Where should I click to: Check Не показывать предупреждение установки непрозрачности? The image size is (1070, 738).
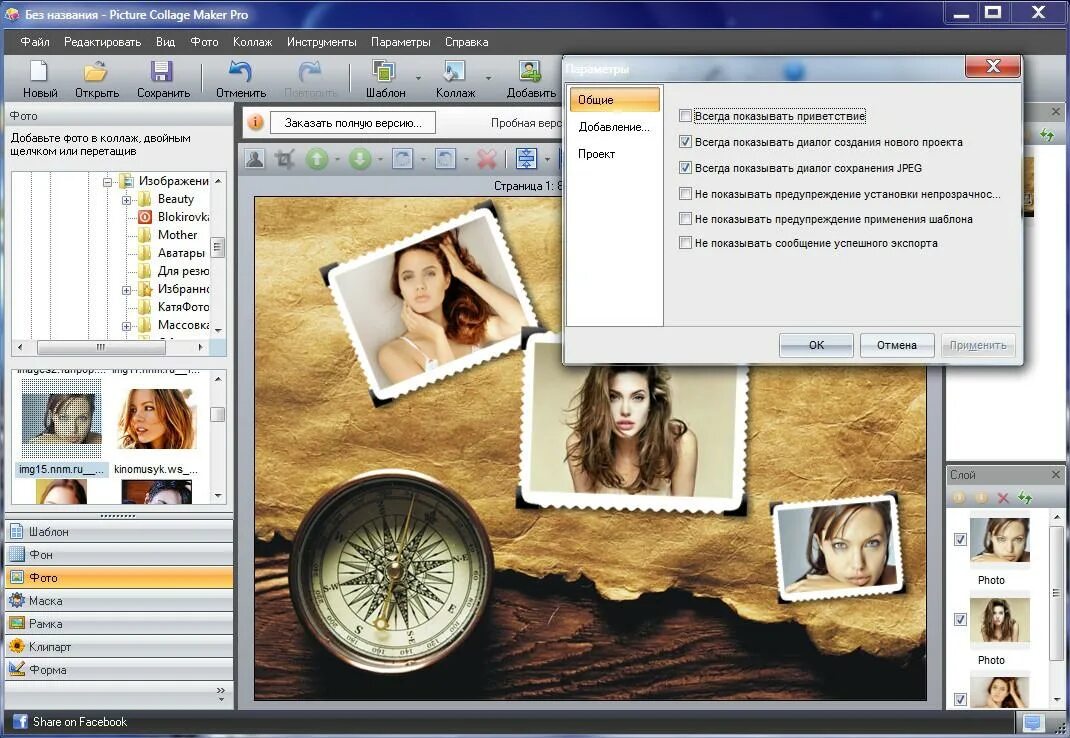685,194
